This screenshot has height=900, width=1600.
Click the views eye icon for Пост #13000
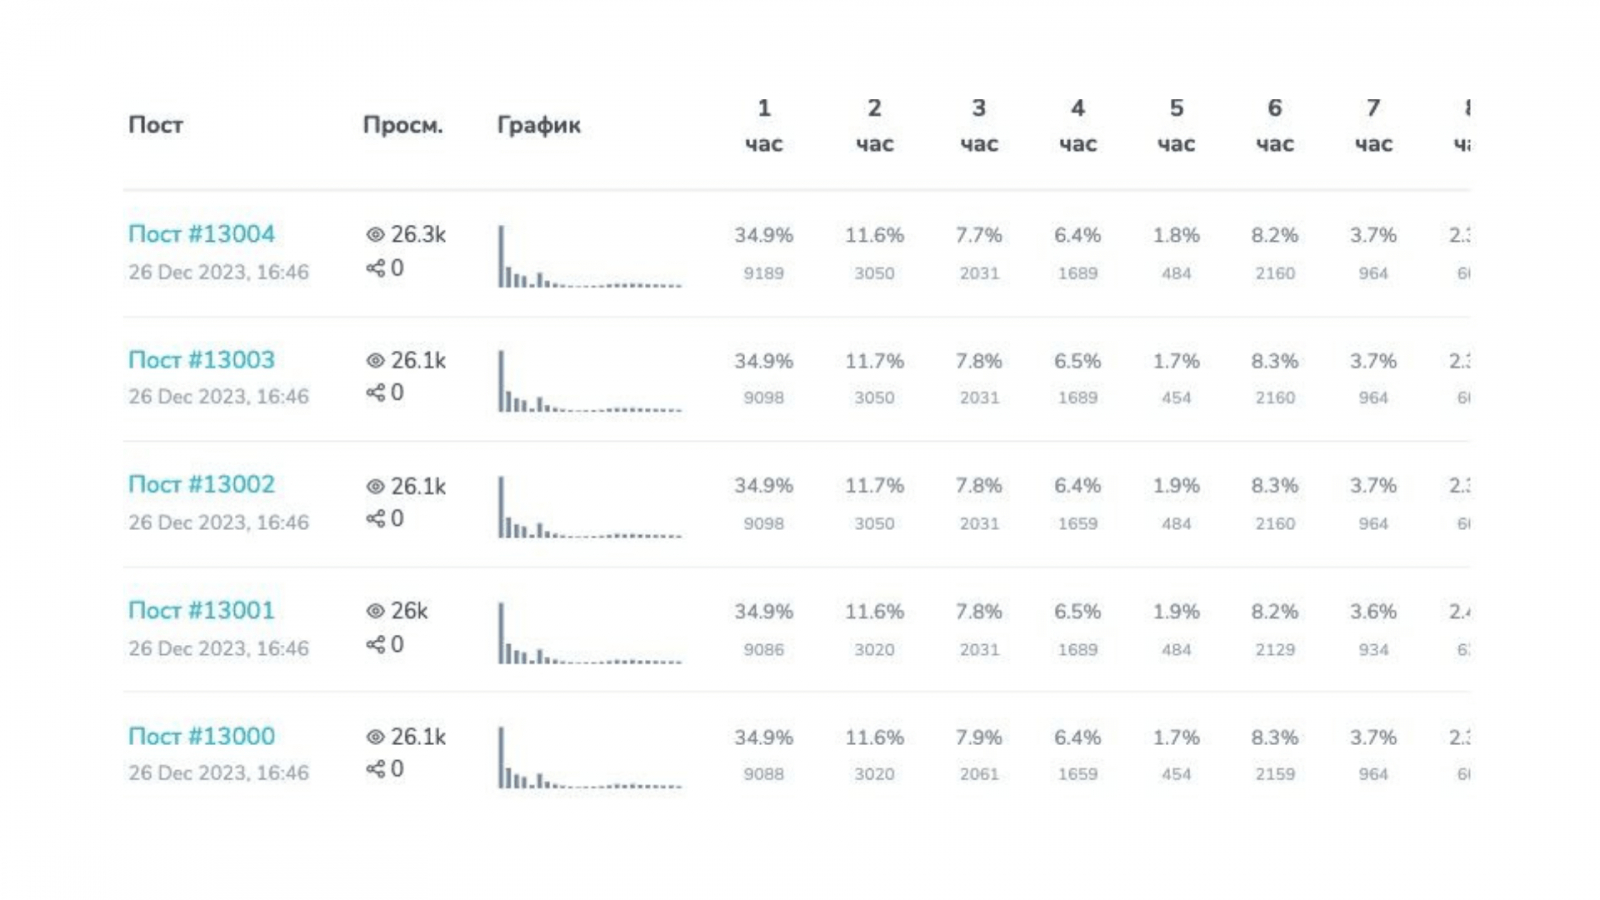click(x=375, y=737)
